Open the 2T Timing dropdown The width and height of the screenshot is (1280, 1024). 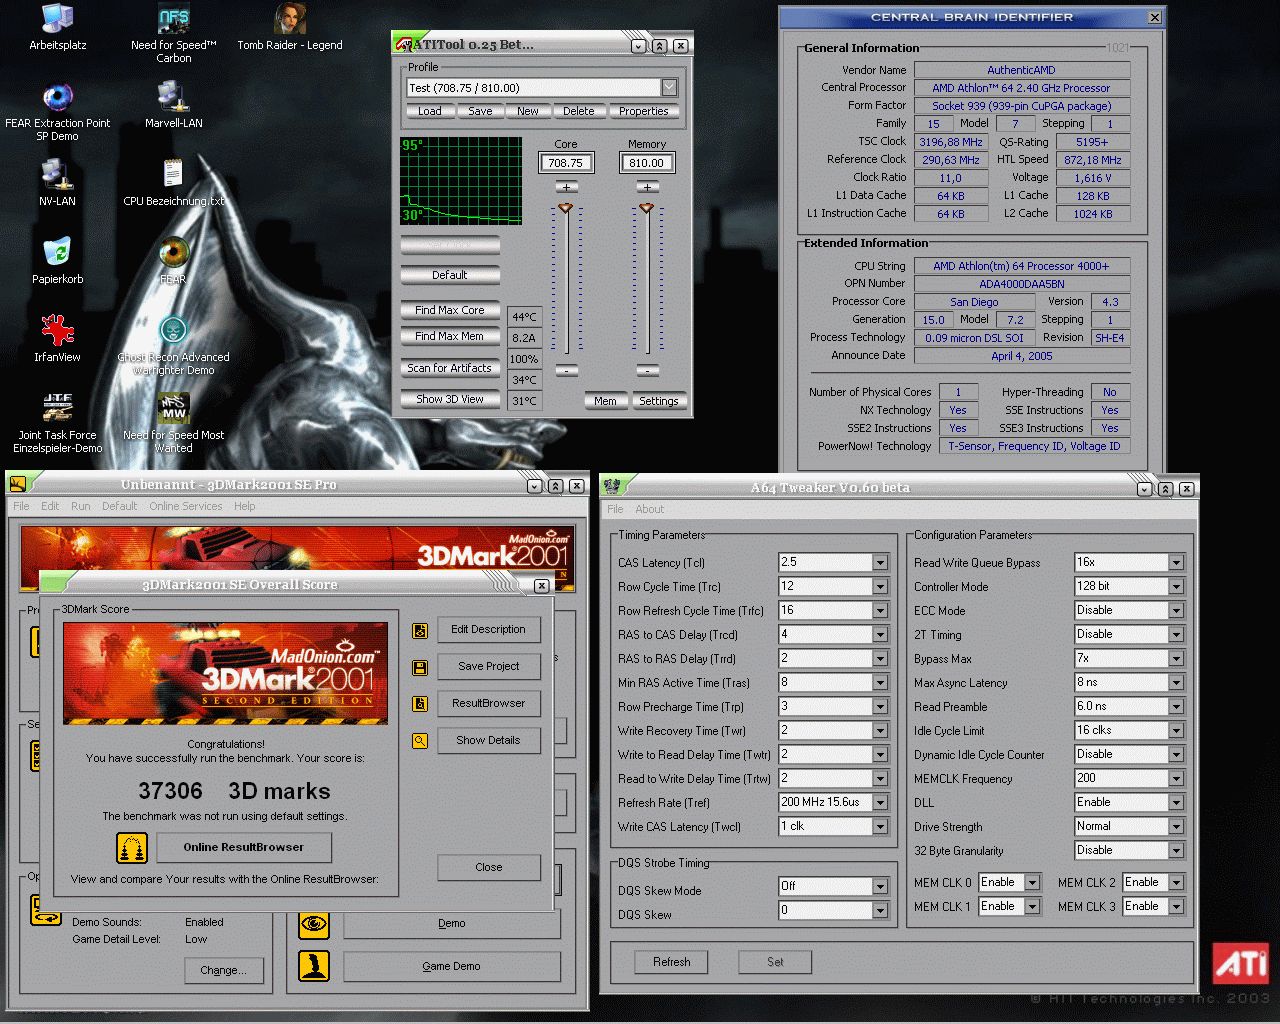click(1176, 635)
